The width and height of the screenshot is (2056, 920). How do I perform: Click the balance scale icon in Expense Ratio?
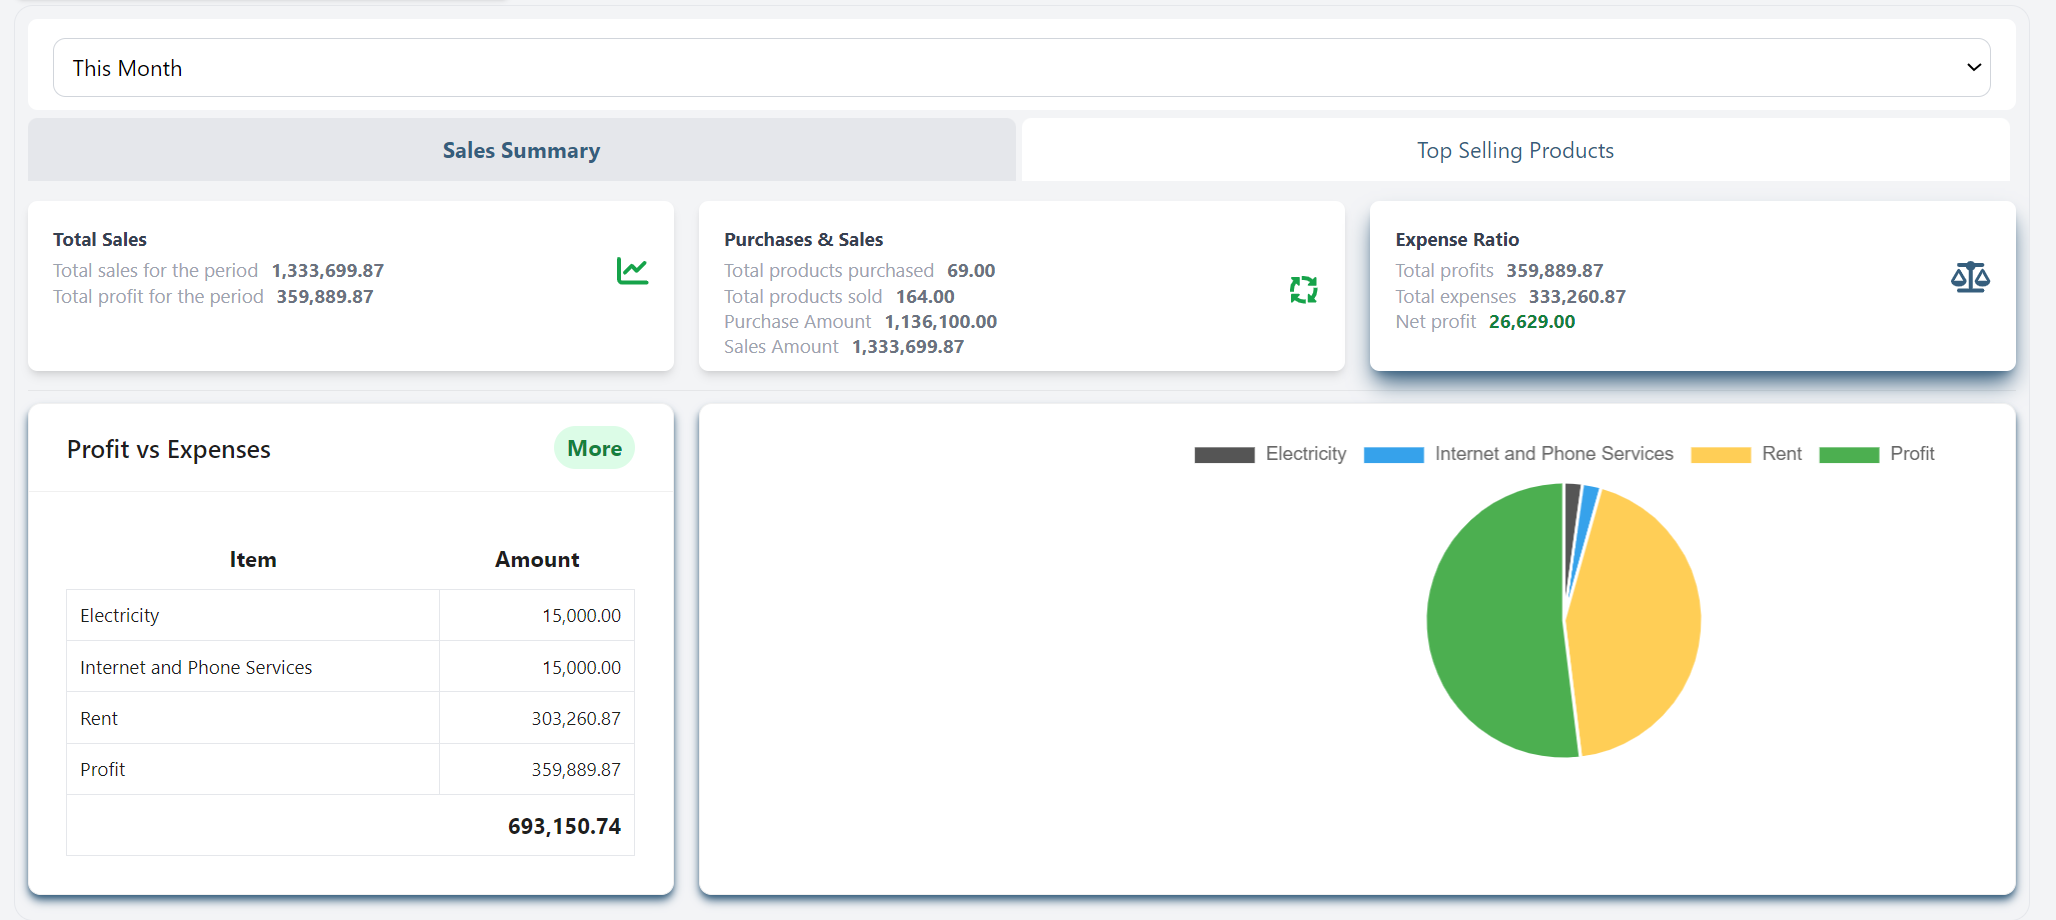[x=1969, y=277]
